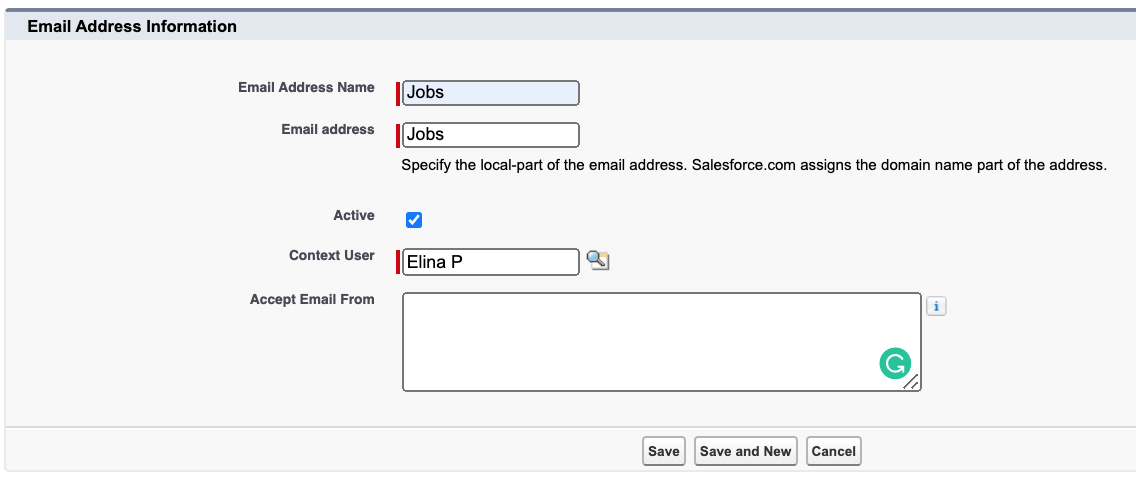This screenshot has height=500, width=1136.
Task: Uncheck the Active checkbox
Action: tap(414, 220)
